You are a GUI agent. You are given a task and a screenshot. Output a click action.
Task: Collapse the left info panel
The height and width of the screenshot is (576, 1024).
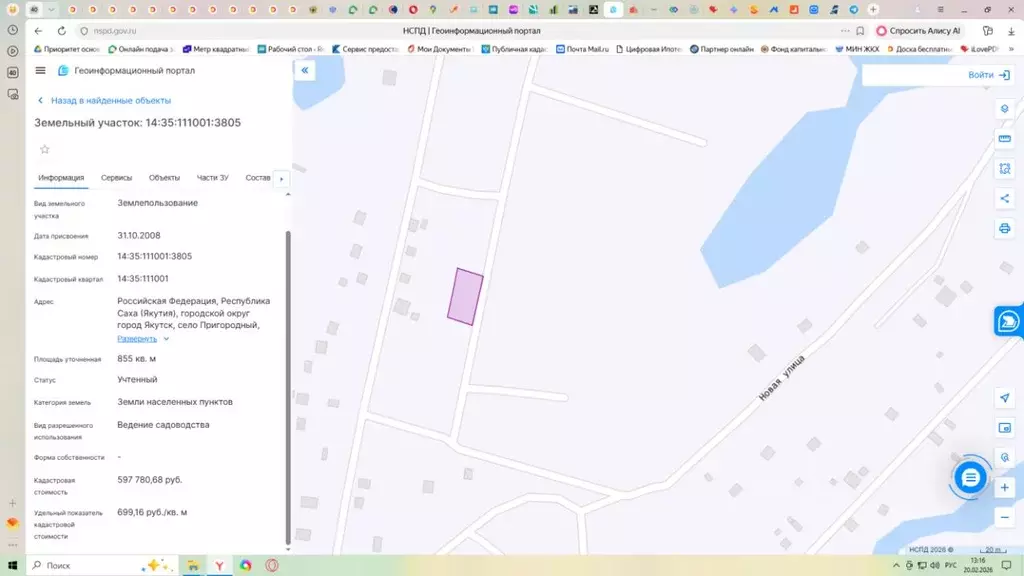point(305,70)
